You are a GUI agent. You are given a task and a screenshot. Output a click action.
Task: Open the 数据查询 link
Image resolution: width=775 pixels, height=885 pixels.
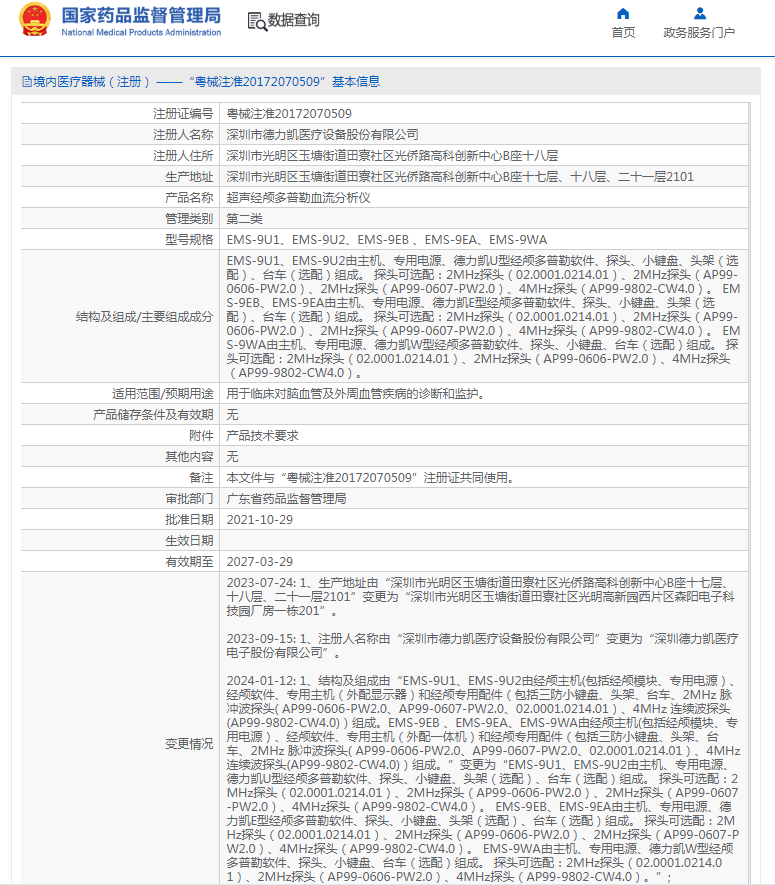tap(294, 20)
